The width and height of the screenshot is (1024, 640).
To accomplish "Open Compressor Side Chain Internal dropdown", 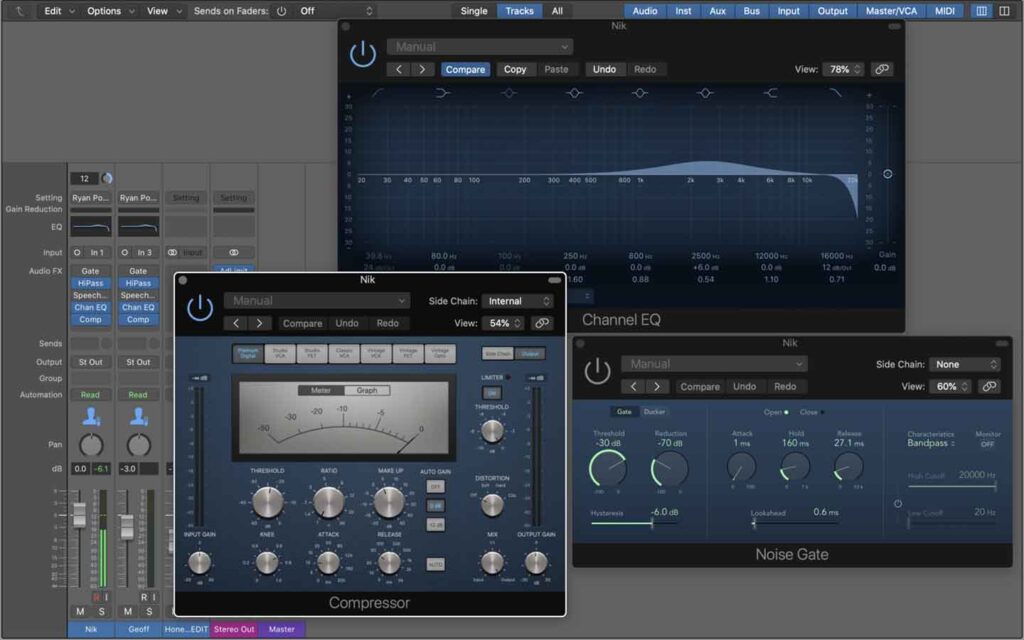I will [x=517, y=301].
